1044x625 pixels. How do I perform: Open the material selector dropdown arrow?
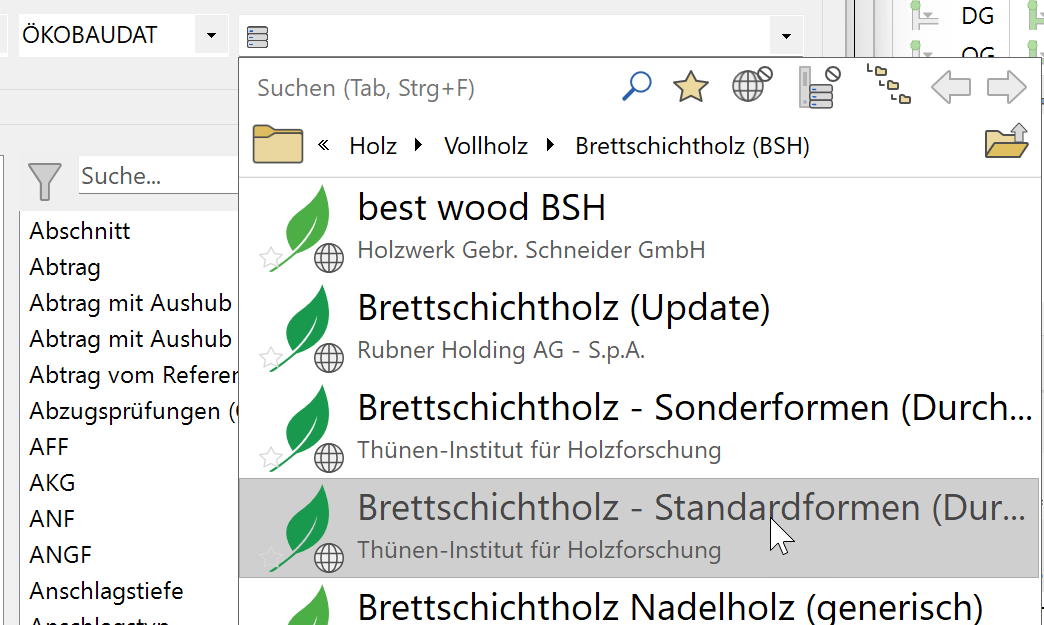786,36
